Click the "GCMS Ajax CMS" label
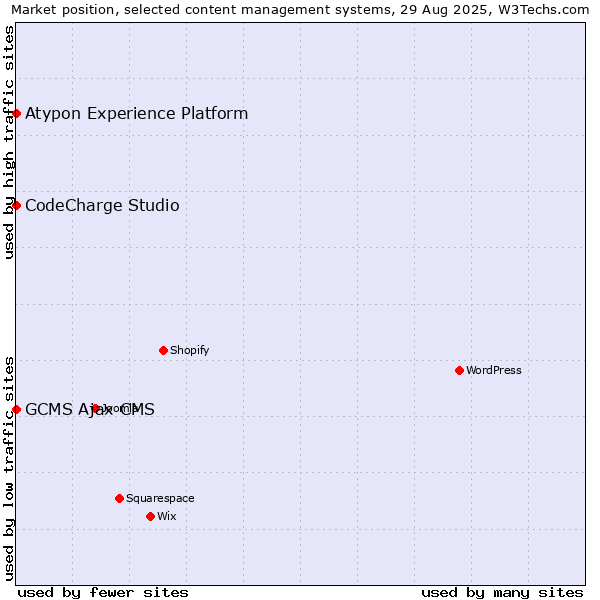 (x=90, y=409)
